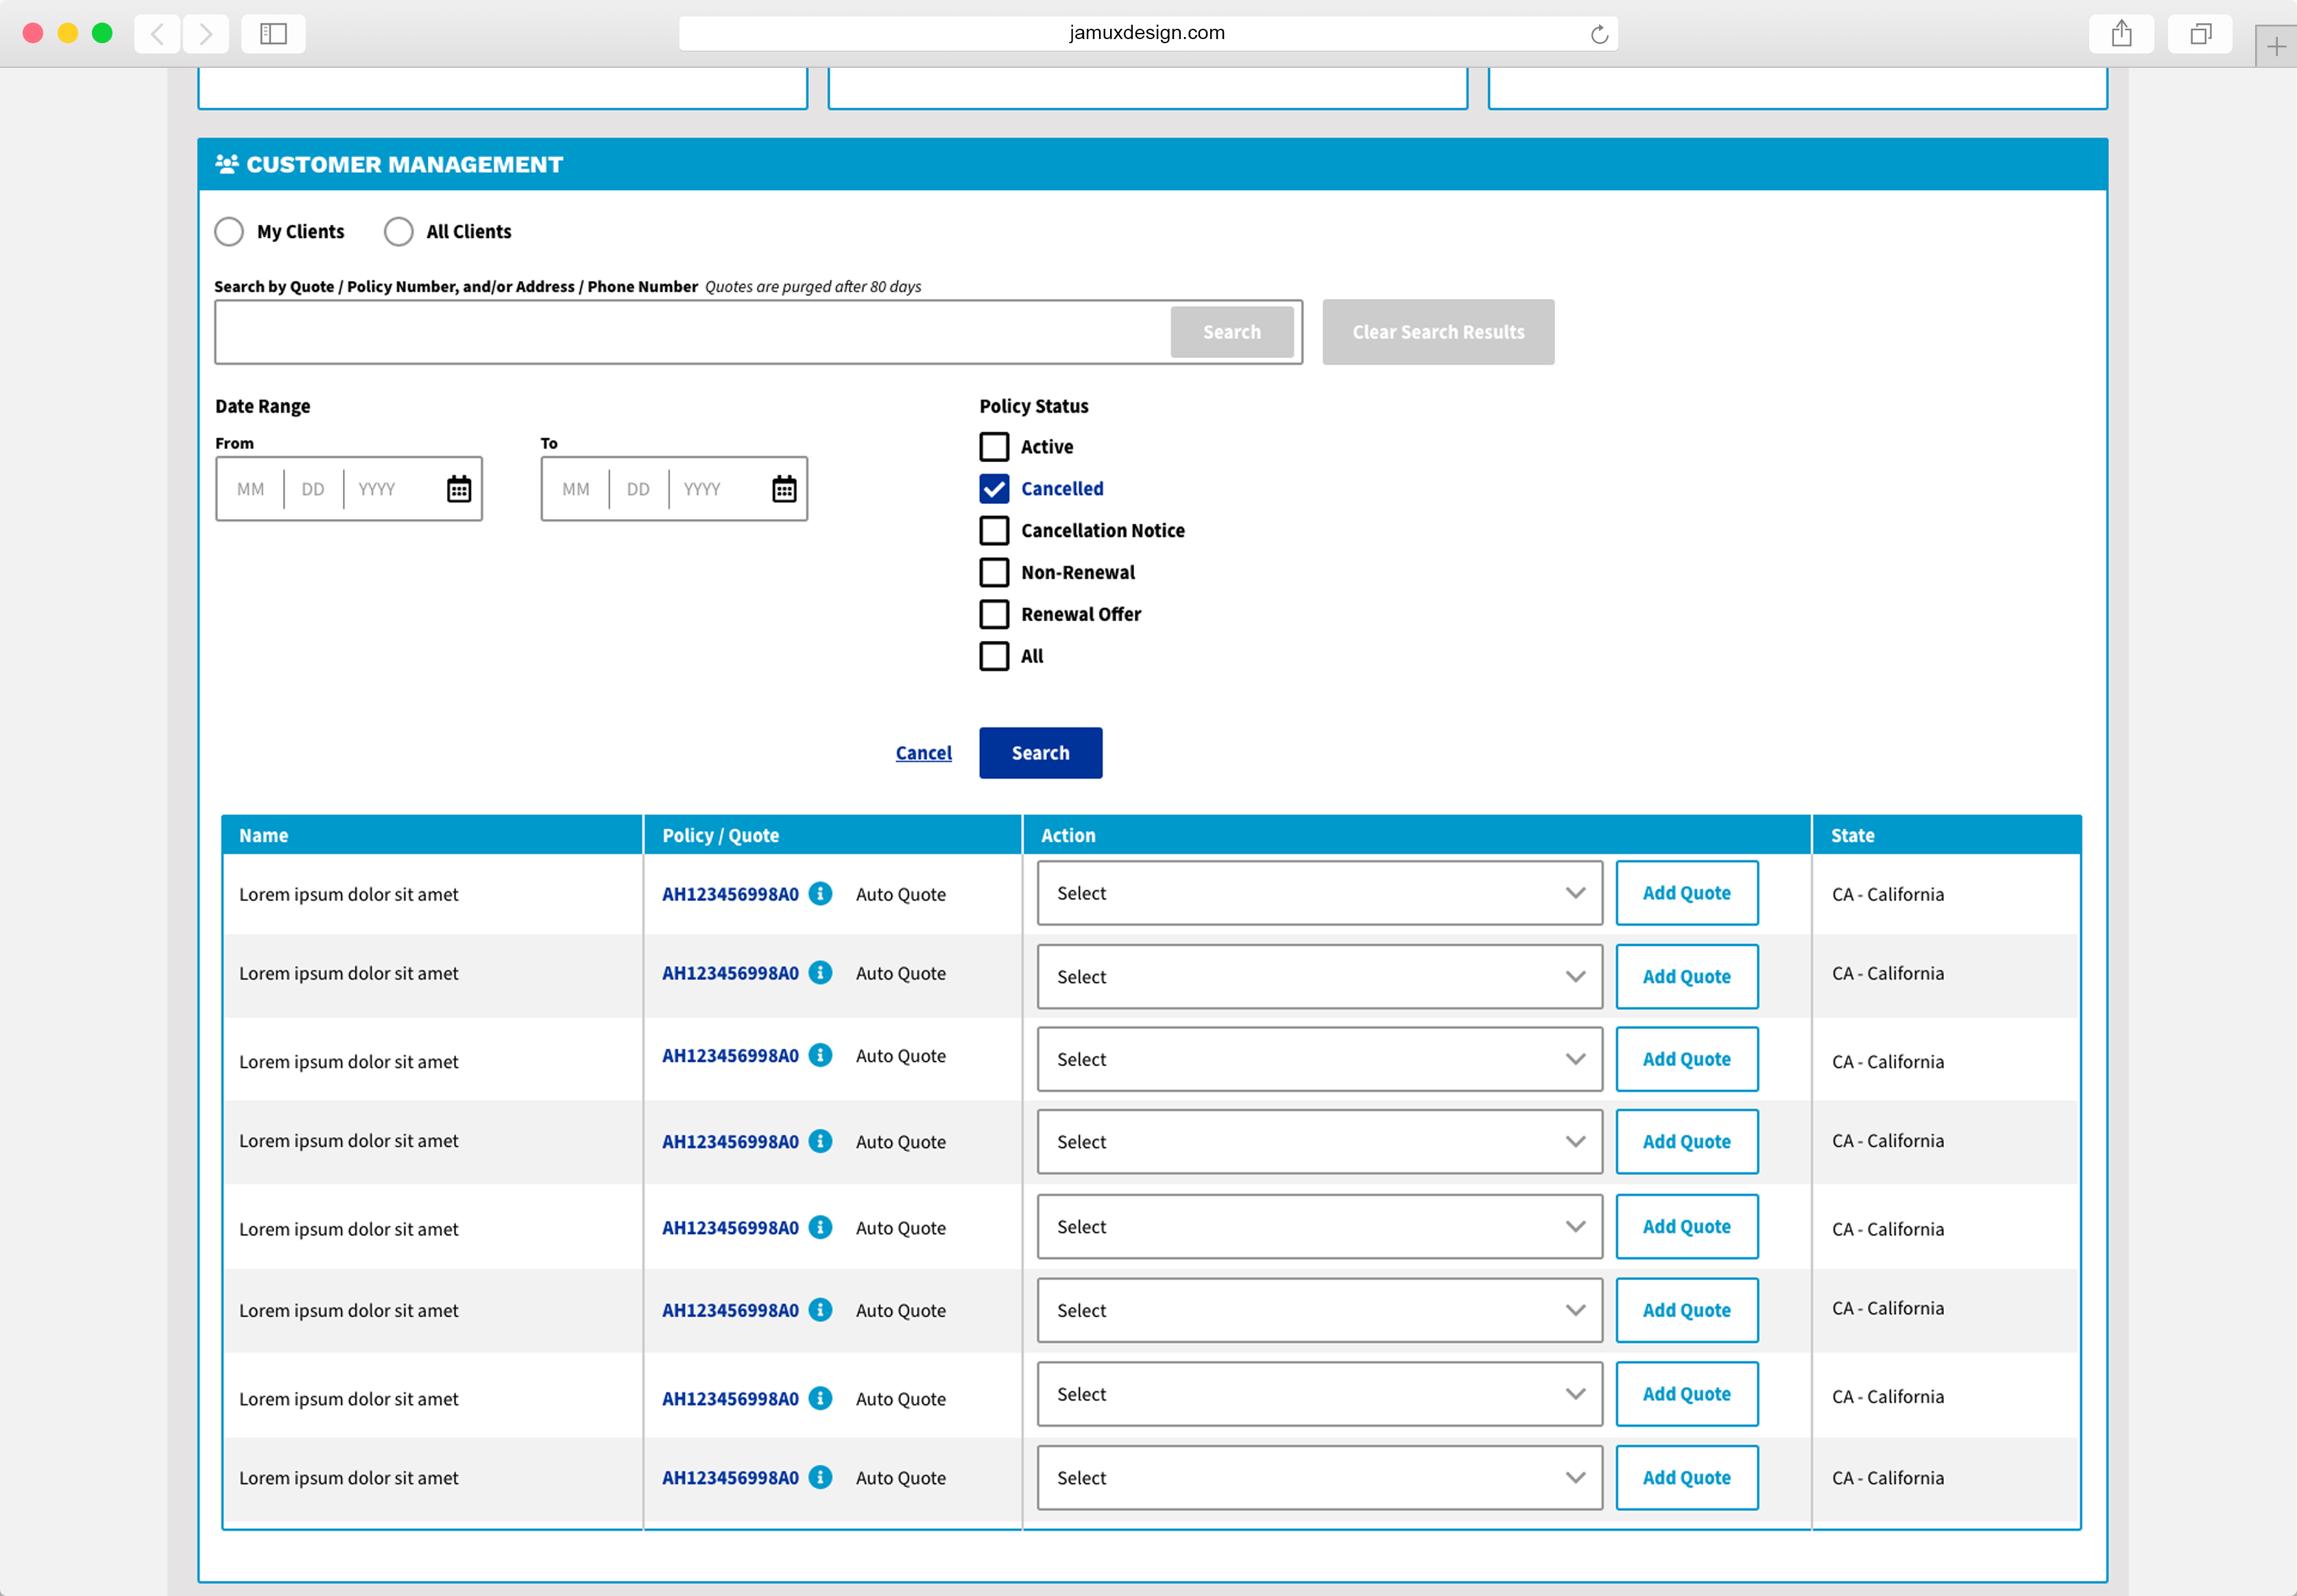Click the info icon in the last table row
The height and width of the screenshot is (1596, 2297).
click(x=820, y=1477)
